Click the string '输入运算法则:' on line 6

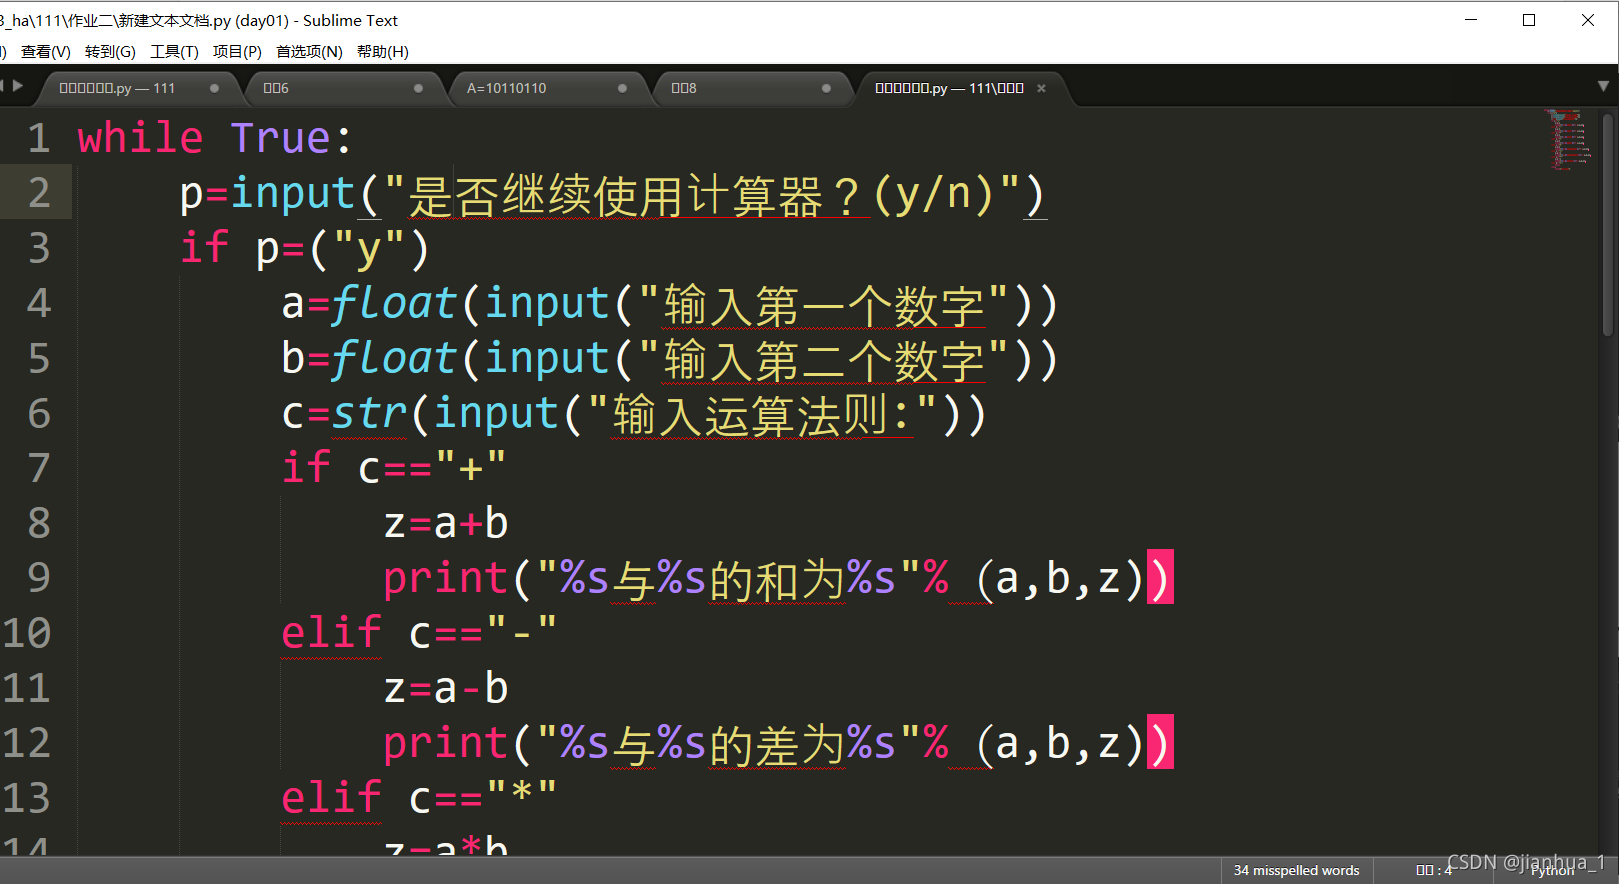[x=762, y=415]
